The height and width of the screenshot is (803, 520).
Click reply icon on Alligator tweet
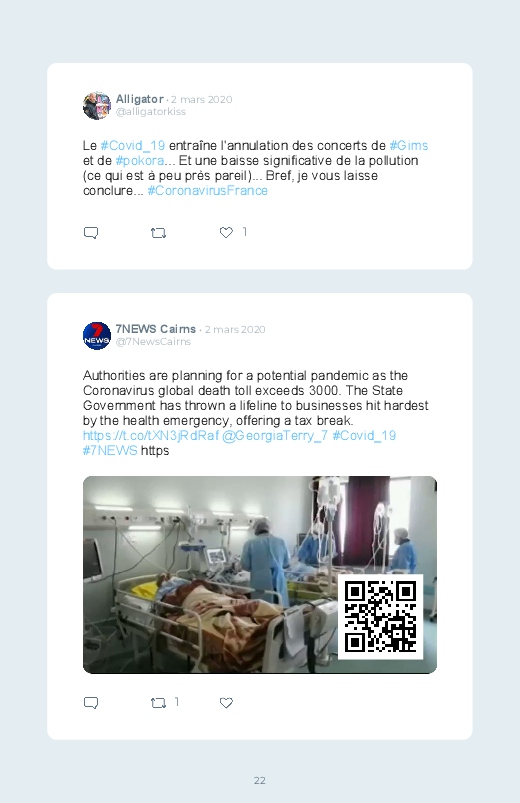pos(91,233)
